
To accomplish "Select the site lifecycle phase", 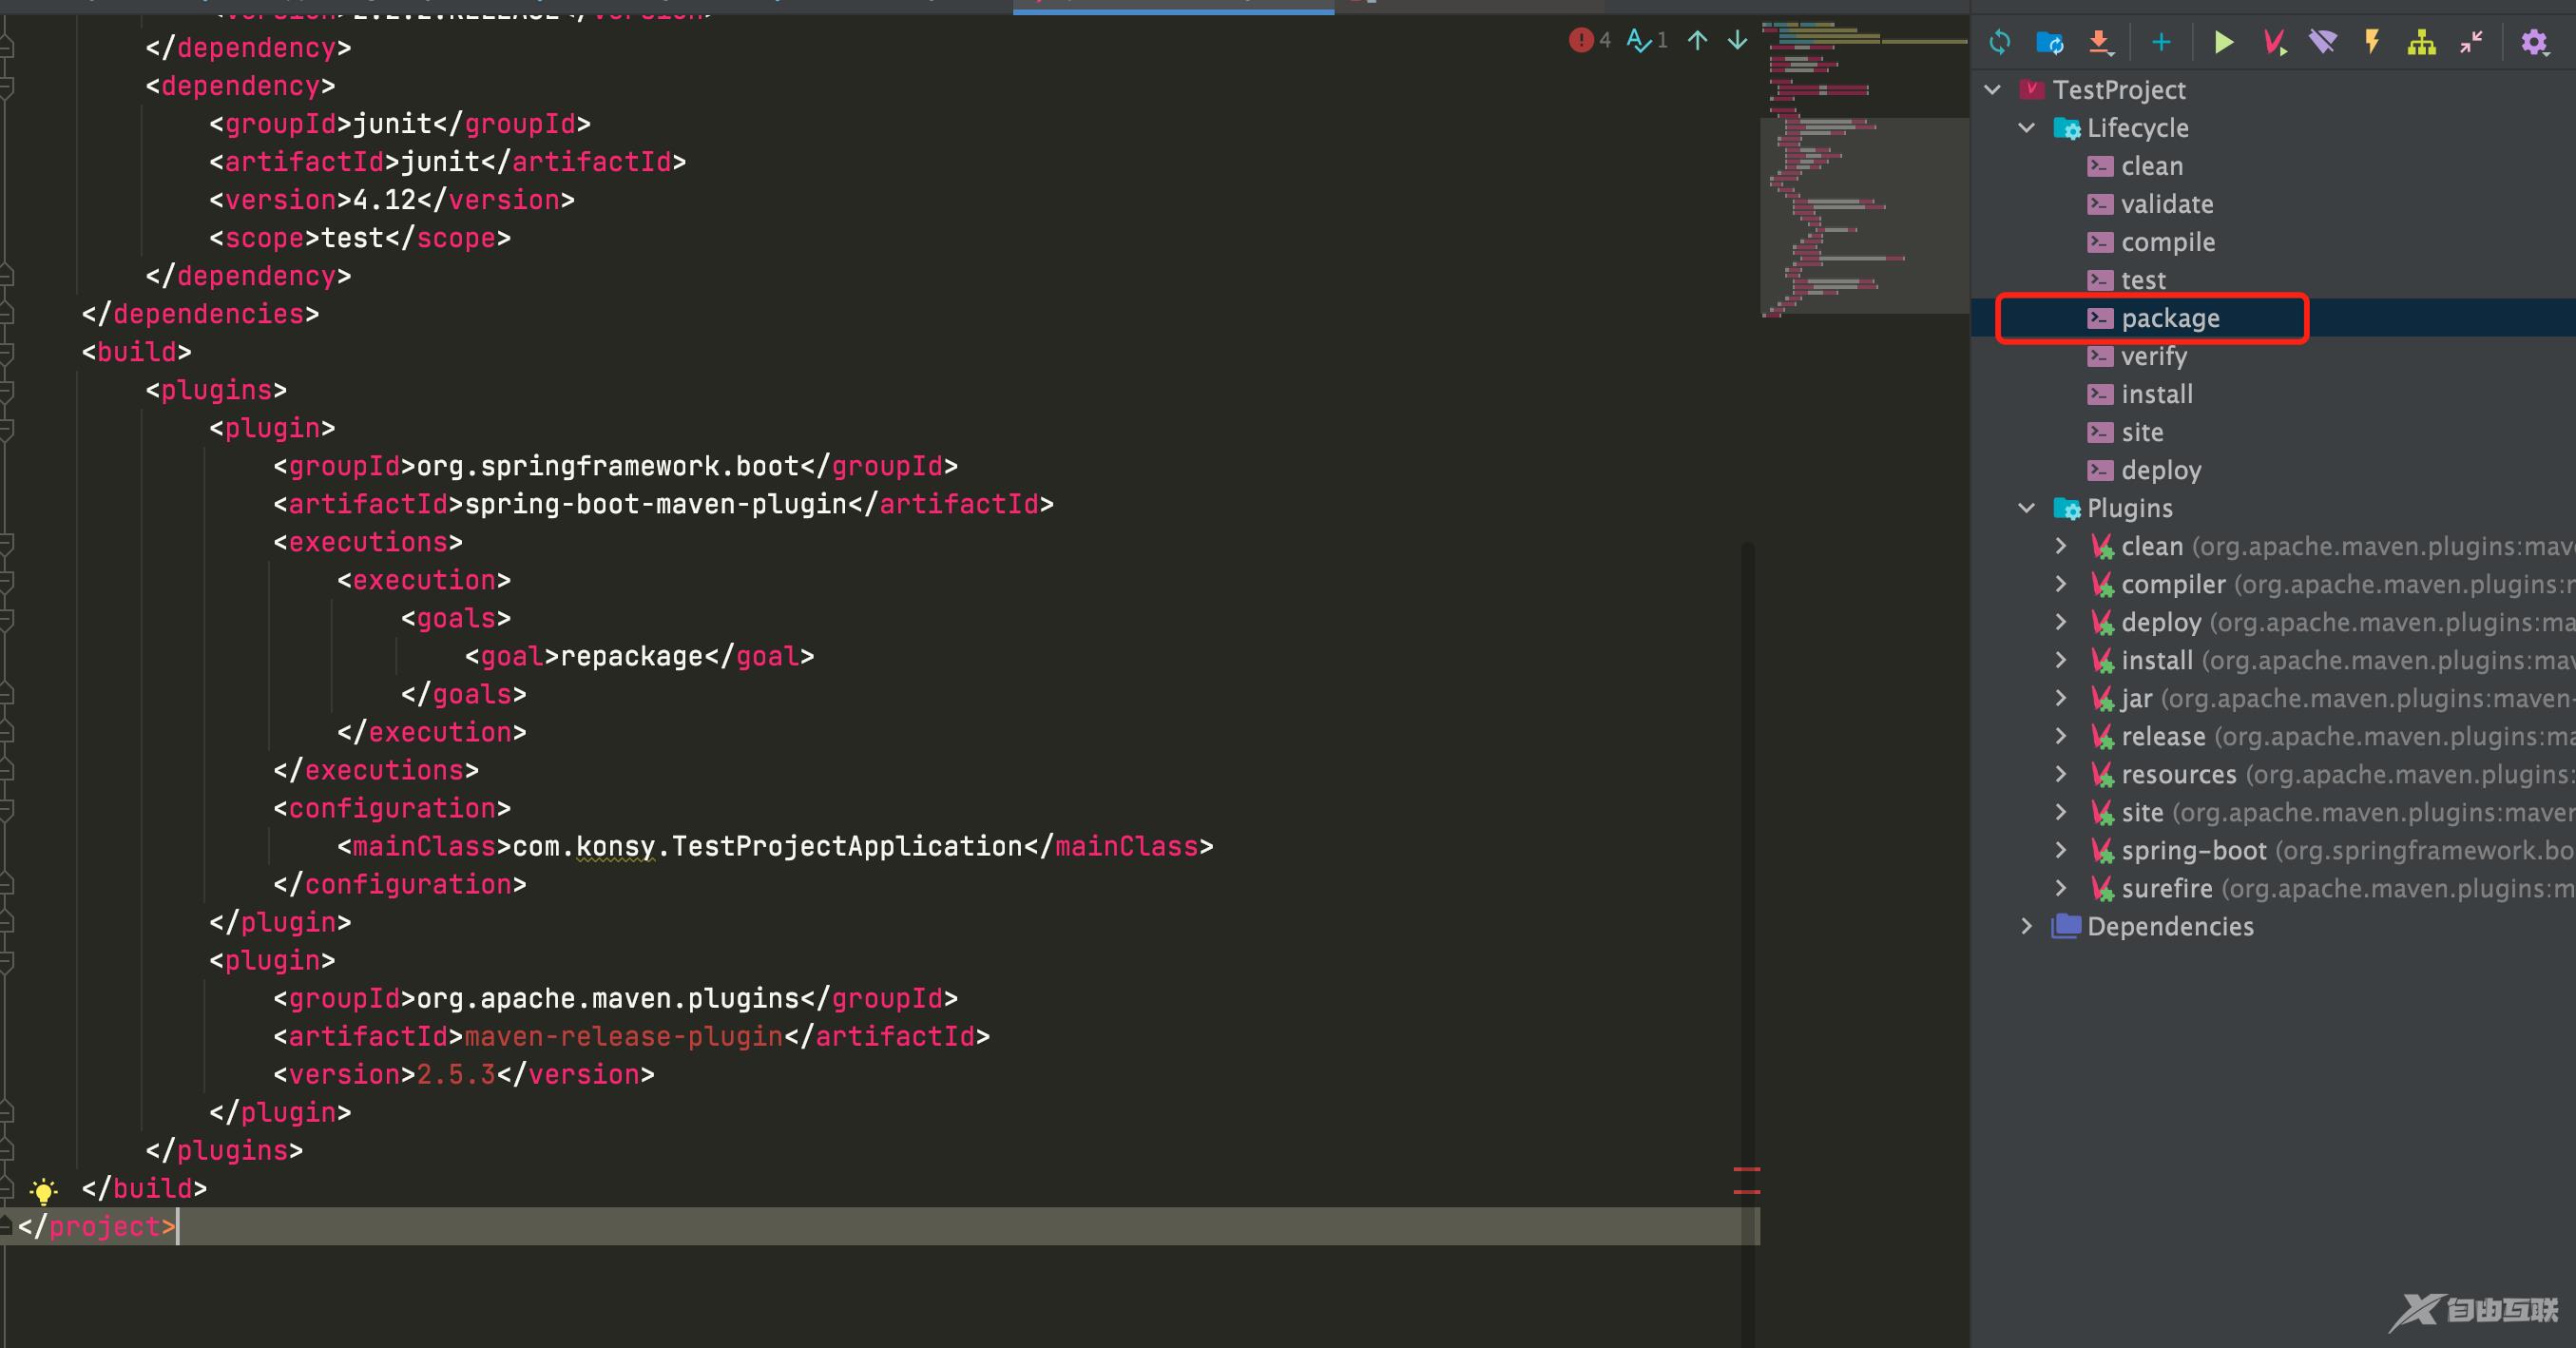I will pyautogui.click(x=2142, y=432).
